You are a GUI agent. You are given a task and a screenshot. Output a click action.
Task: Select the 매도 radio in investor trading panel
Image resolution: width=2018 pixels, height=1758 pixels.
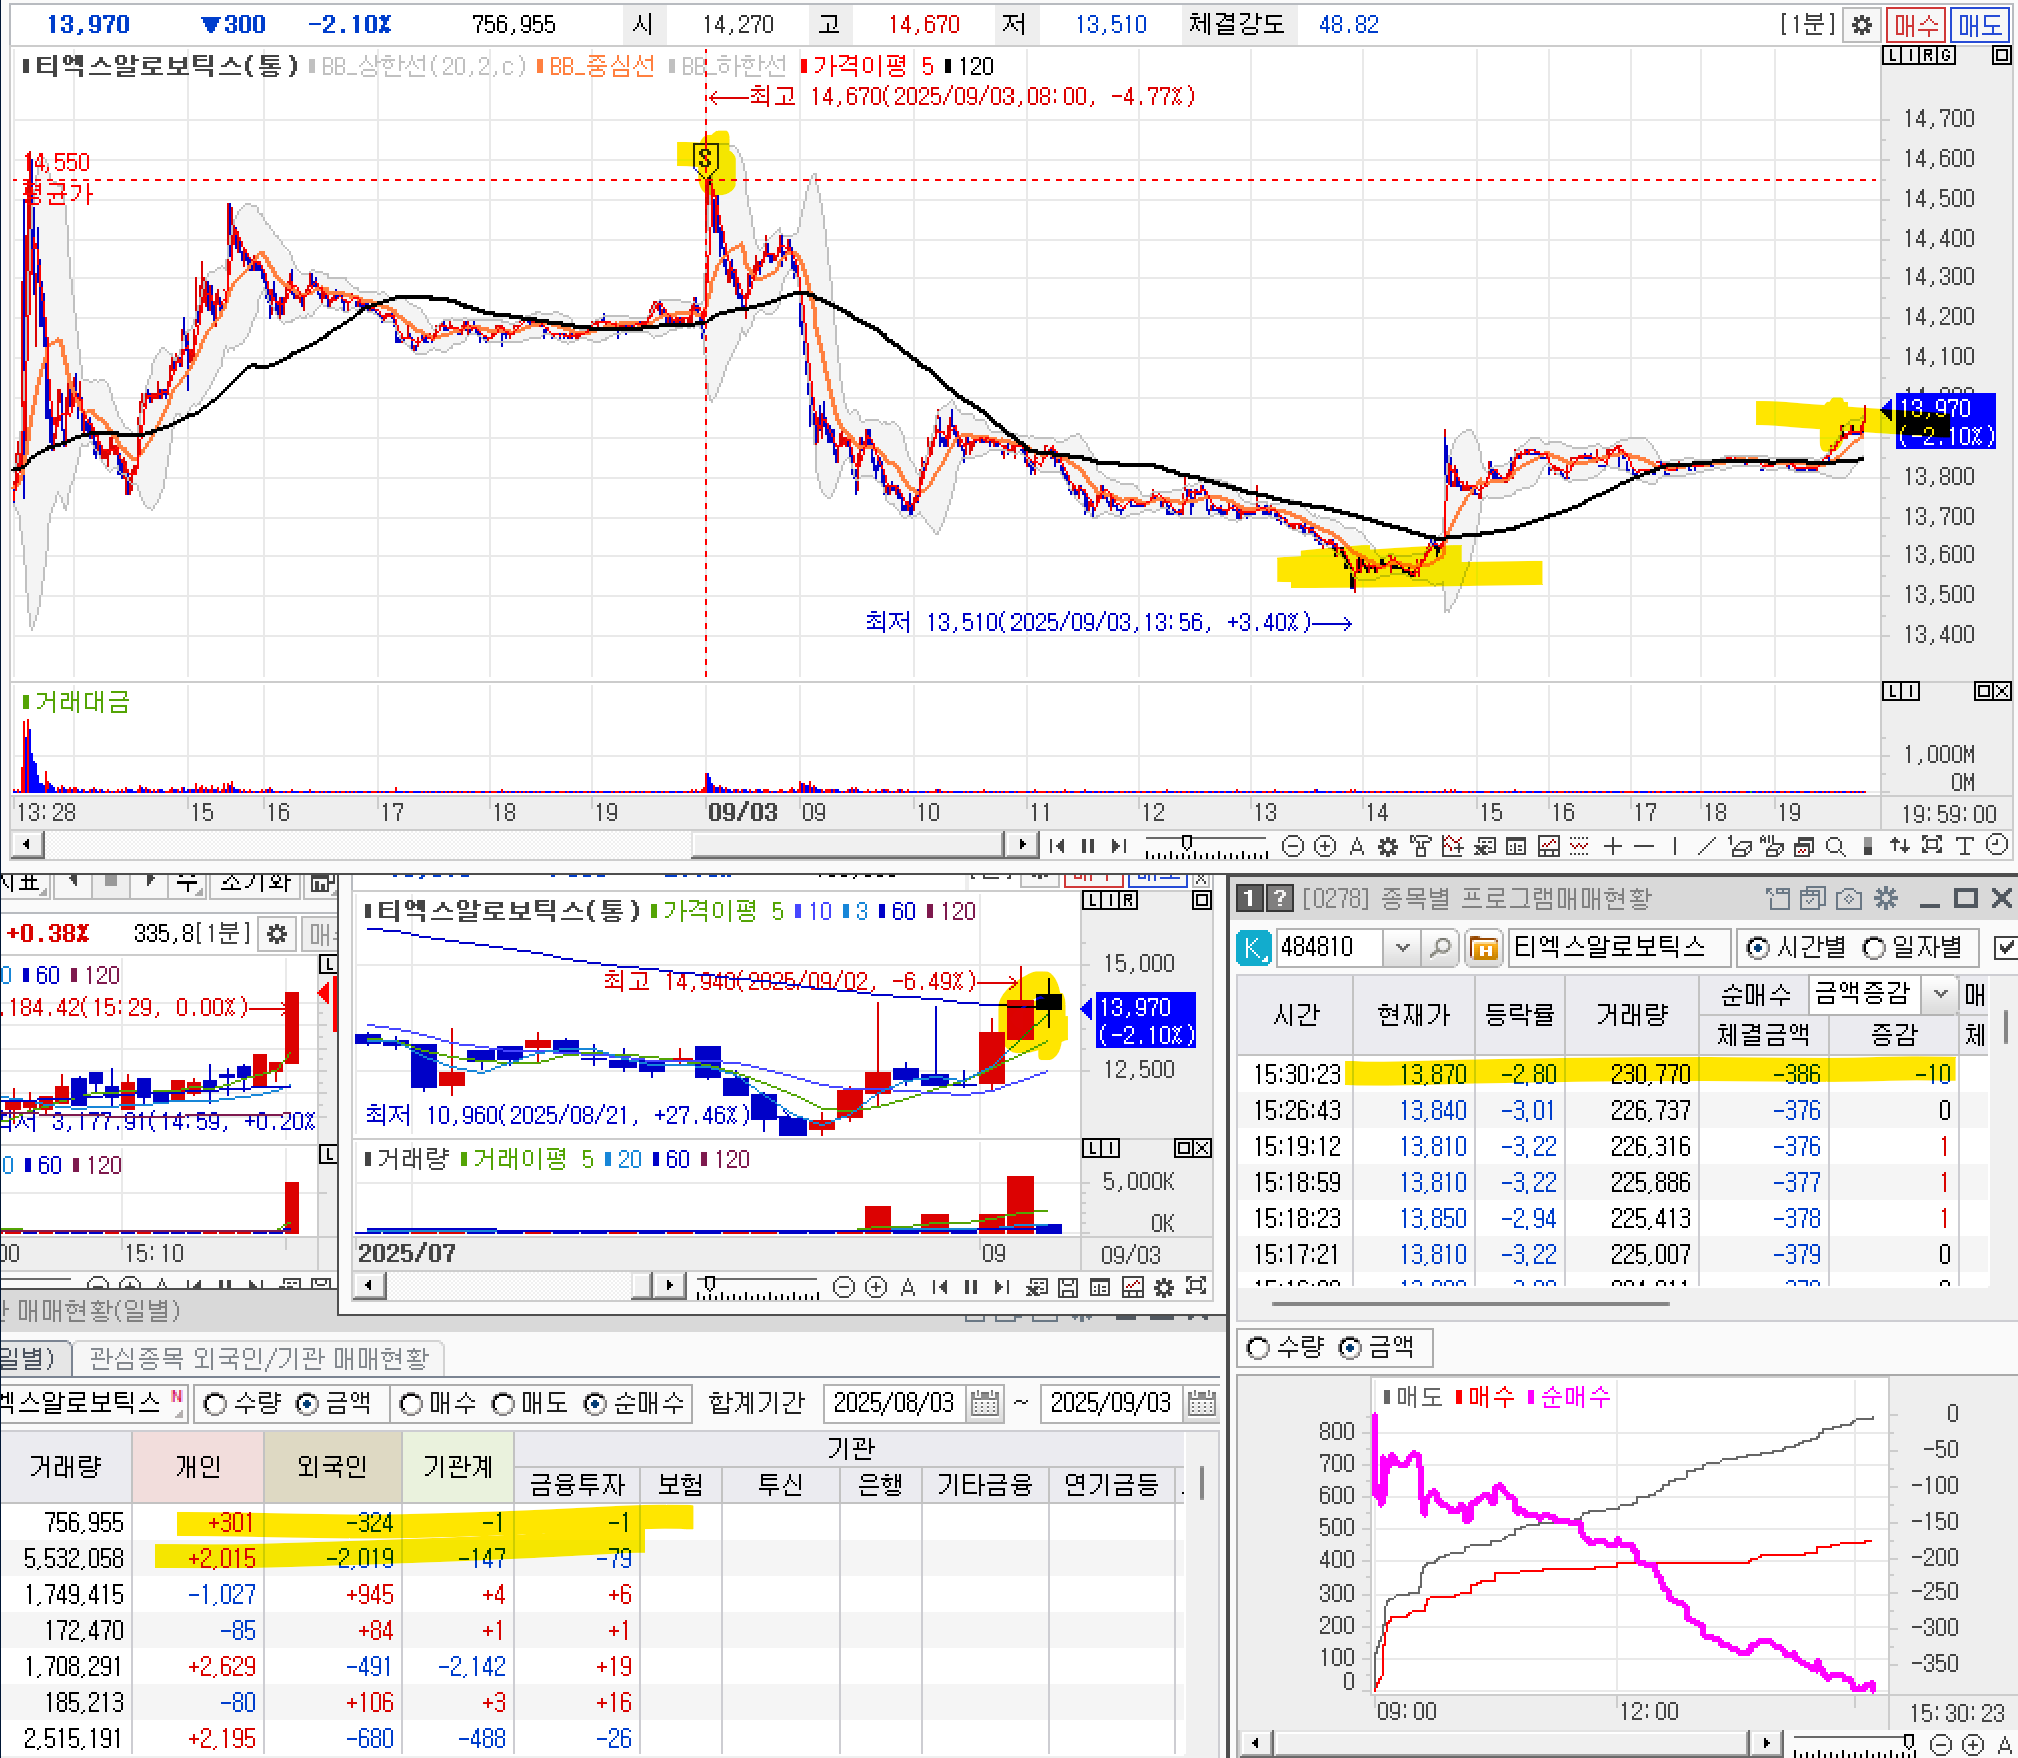[x=503, y=1404]
